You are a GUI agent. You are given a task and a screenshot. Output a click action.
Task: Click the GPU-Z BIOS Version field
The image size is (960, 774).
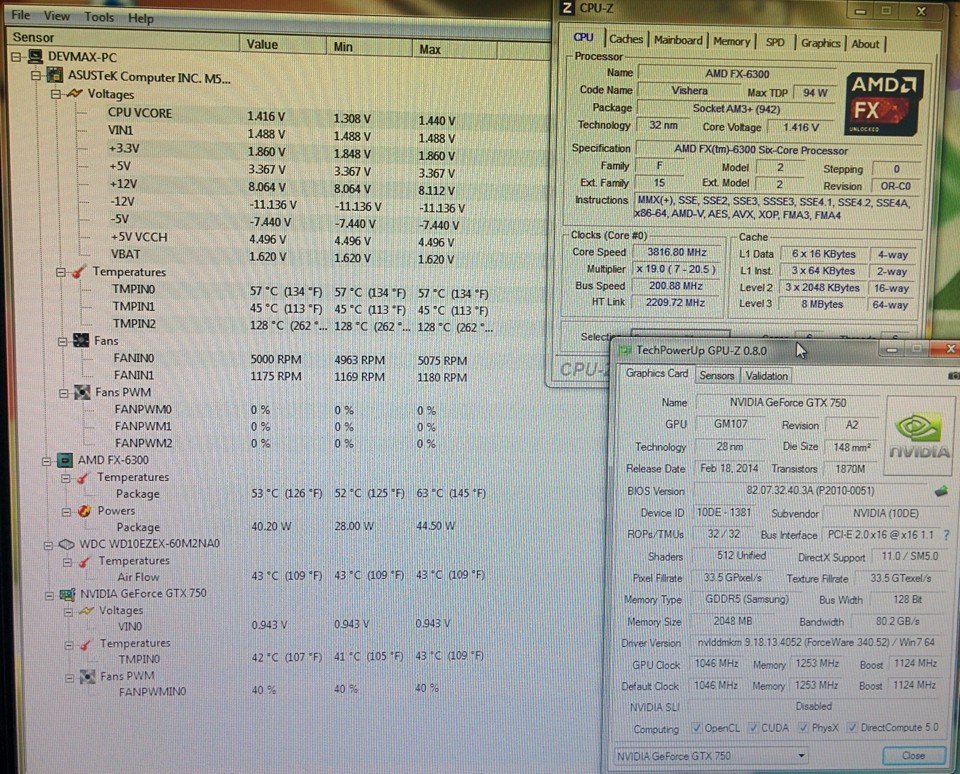(x=810, y=490)
